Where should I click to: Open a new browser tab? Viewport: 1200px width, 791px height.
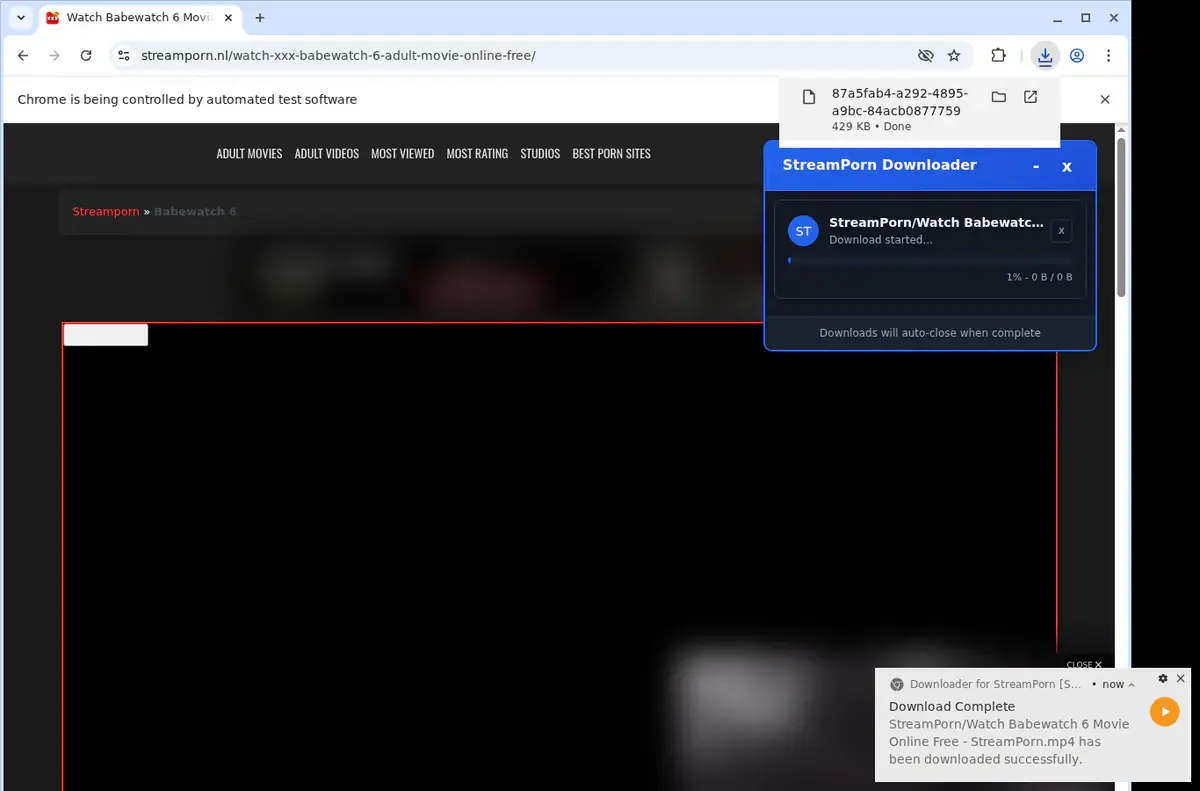click(x=260, y=18)
